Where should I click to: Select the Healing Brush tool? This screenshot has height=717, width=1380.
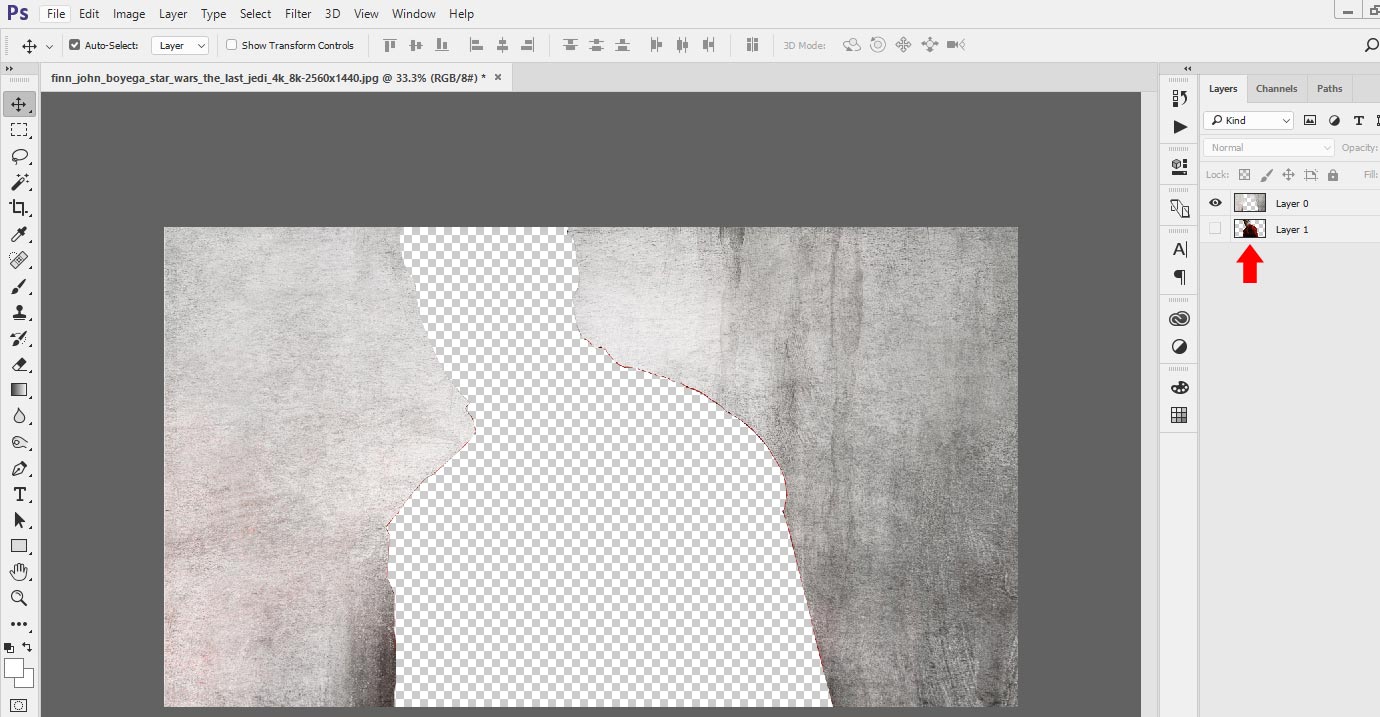point(19,260)
